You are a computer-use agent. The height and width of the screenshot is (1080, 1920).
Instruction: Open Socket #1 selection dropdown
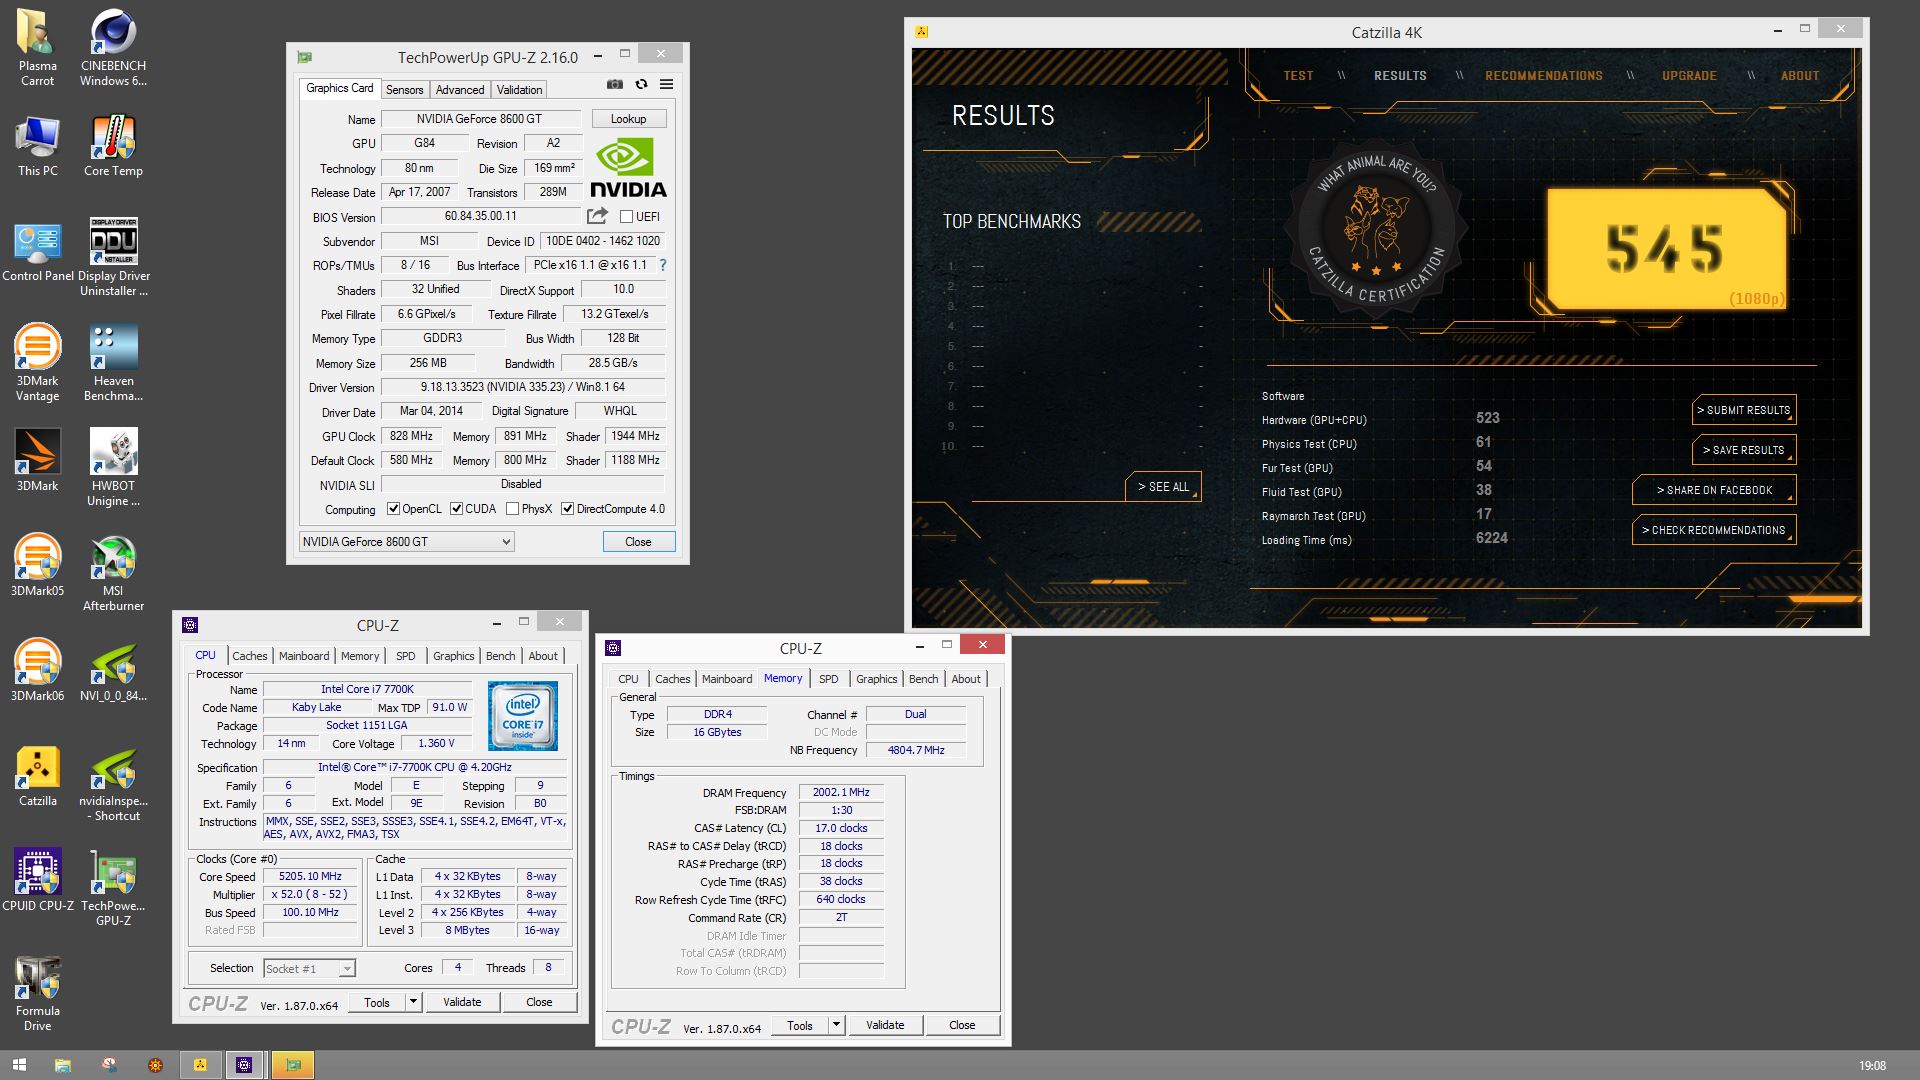[309, 968]
